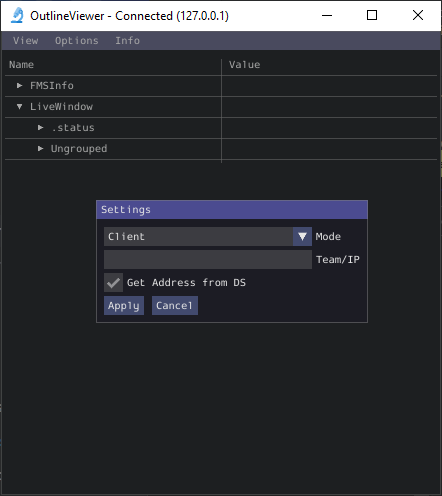442x496 pixels.
Task: Click the Team/IP label text
Action: (338, 260)
